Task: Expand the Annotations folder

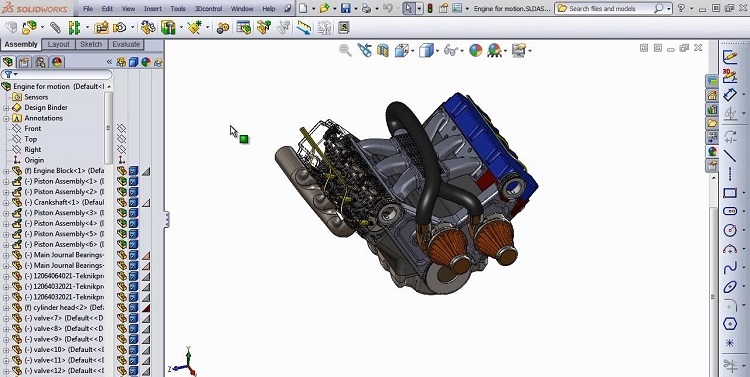Action: pos(6,118)
